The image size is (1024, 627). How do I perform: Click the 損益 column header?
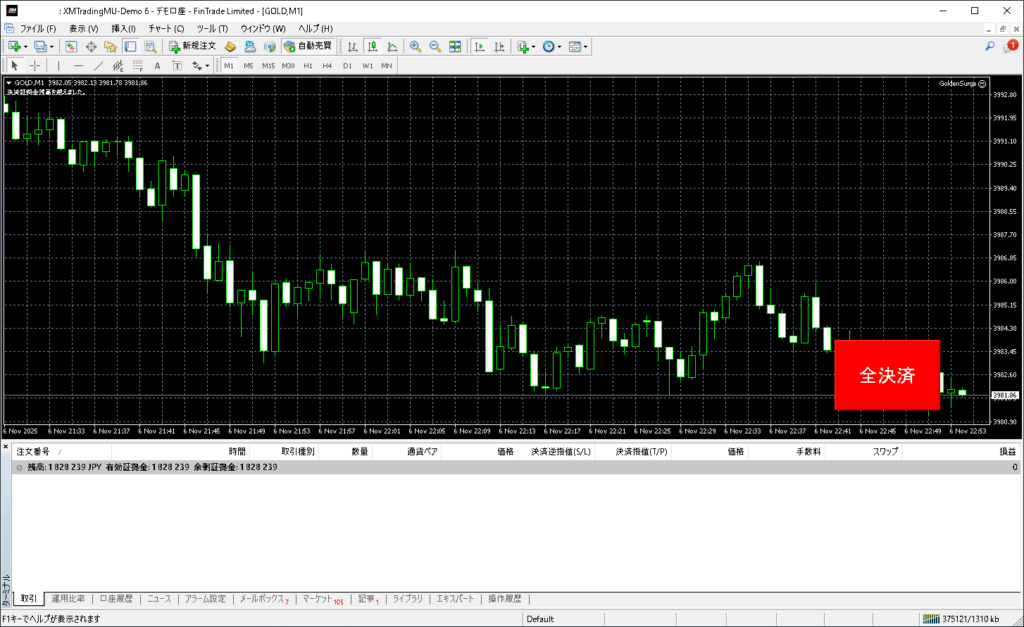point(1007,452)
